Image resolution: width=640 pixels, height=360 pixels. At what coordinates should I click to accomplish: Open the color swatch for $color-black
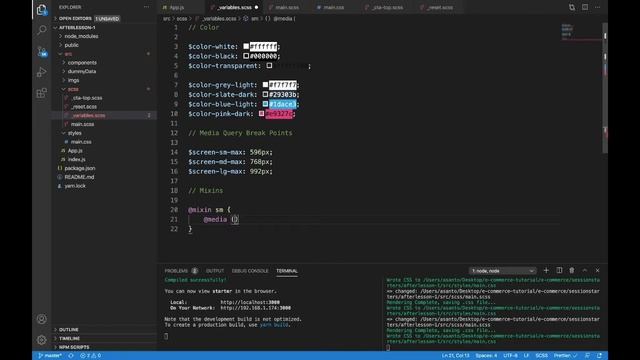coord(246,56)
